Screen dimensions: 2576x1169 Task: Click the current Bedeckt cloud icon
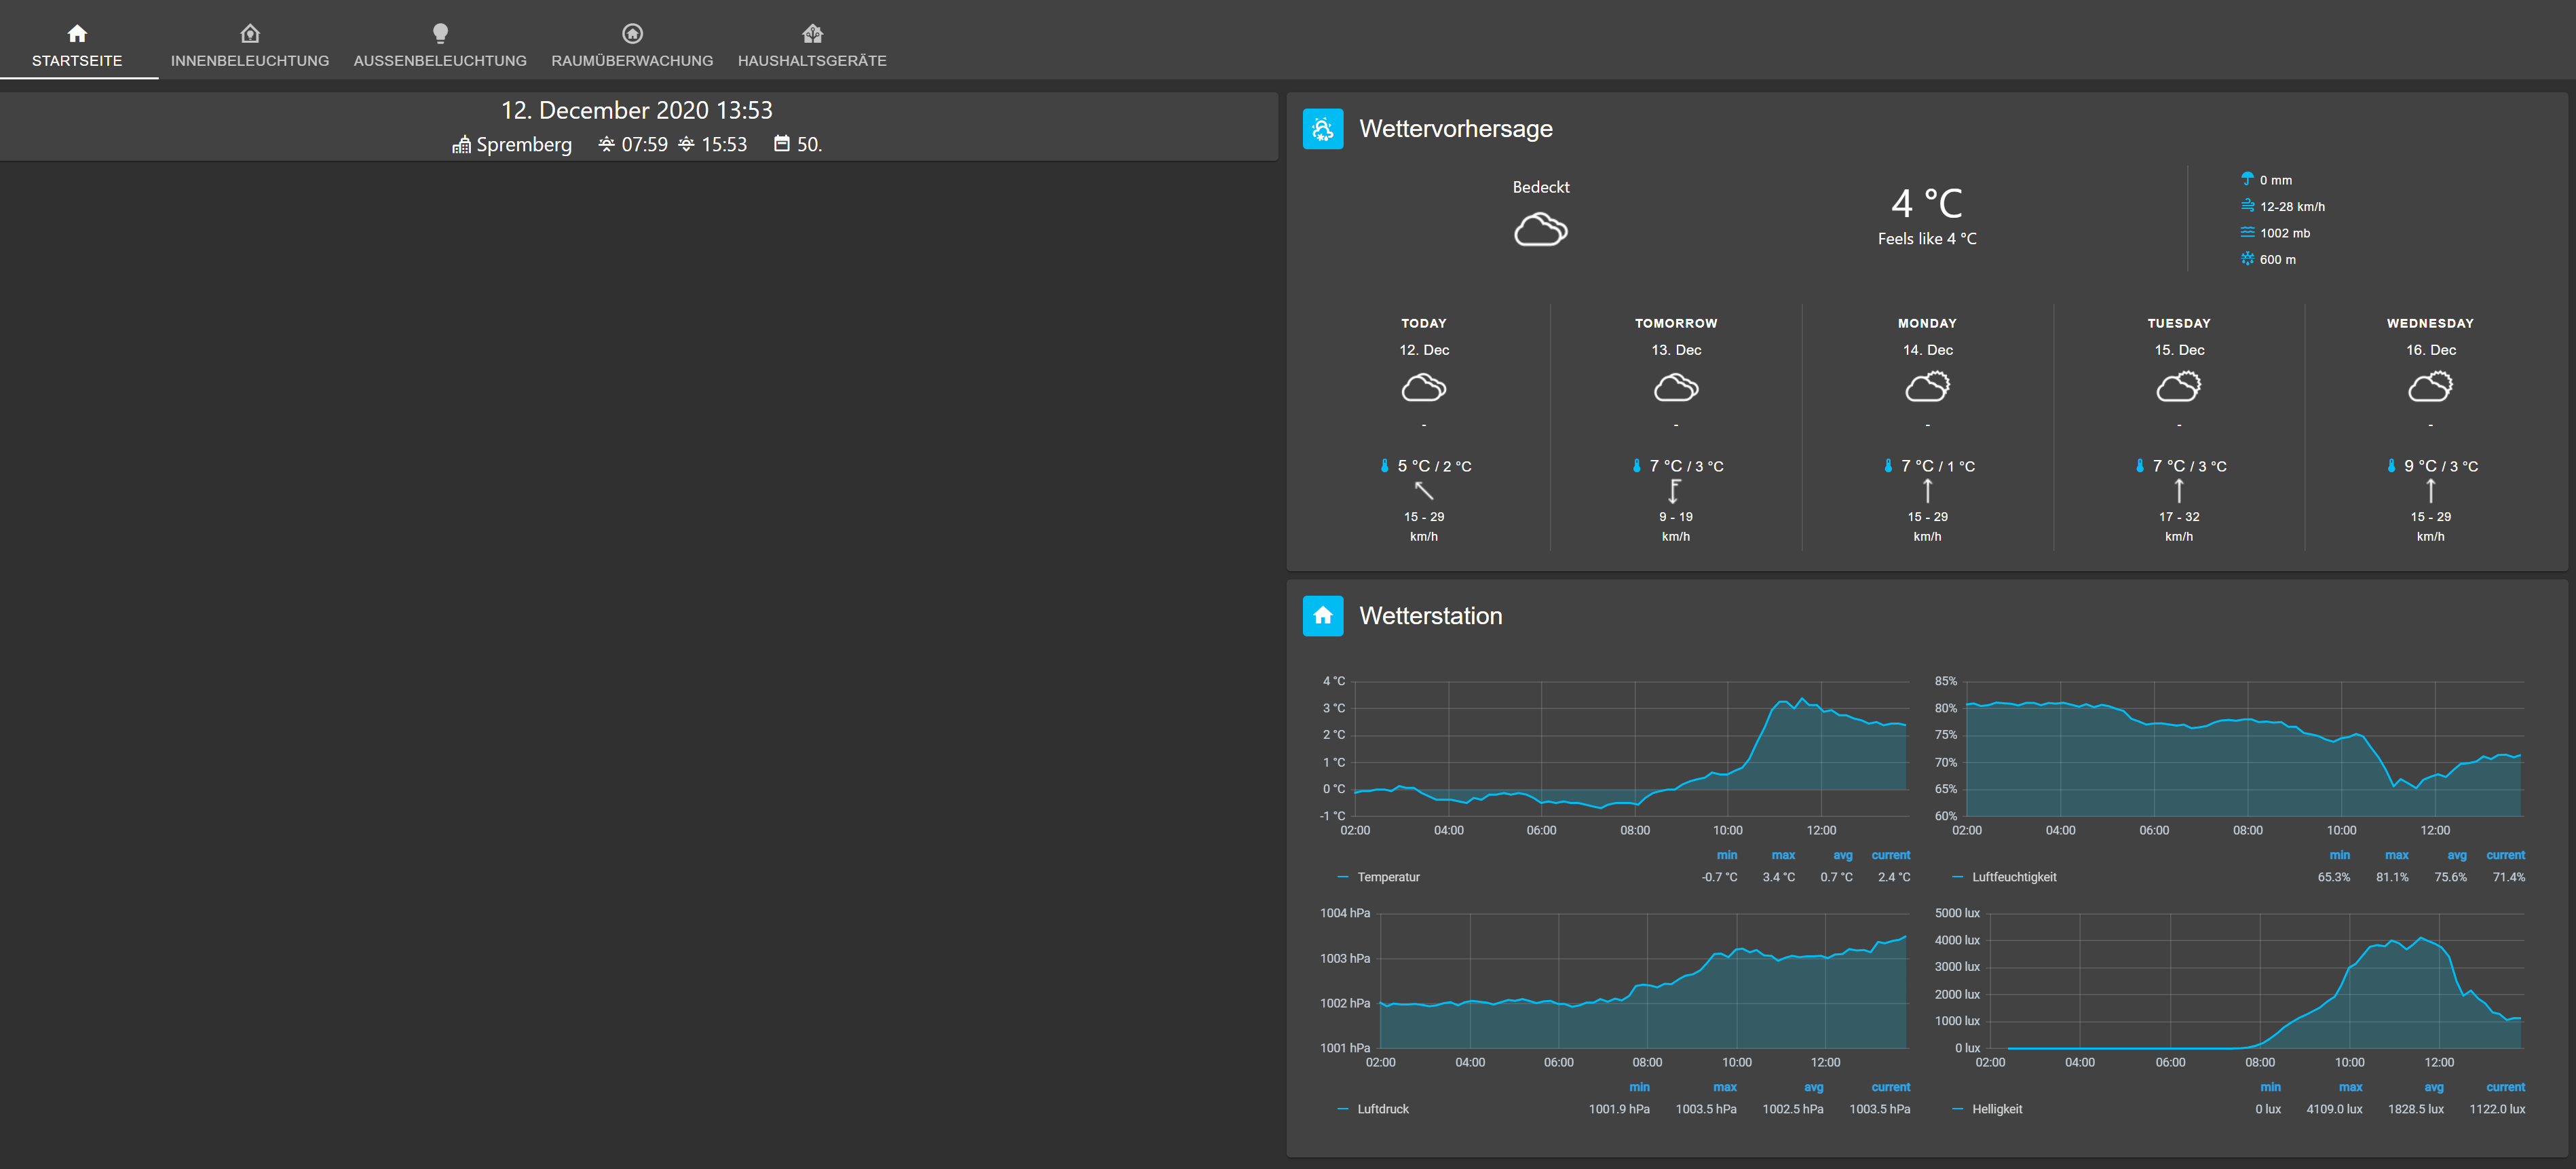pos(1540,230)
